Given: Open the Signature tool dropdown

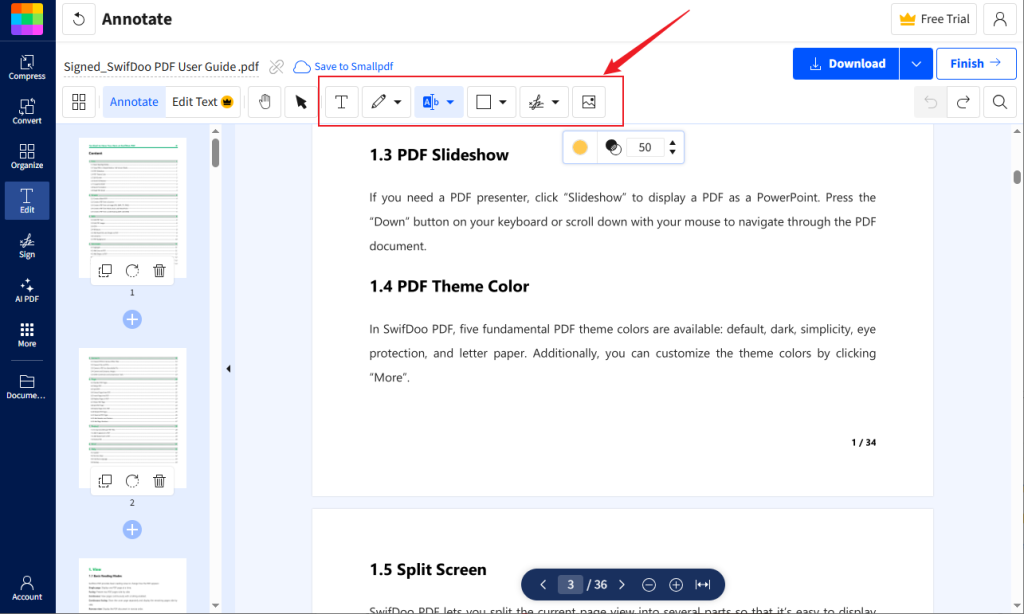Looking at the screenshot, I should tap(556, 101).
